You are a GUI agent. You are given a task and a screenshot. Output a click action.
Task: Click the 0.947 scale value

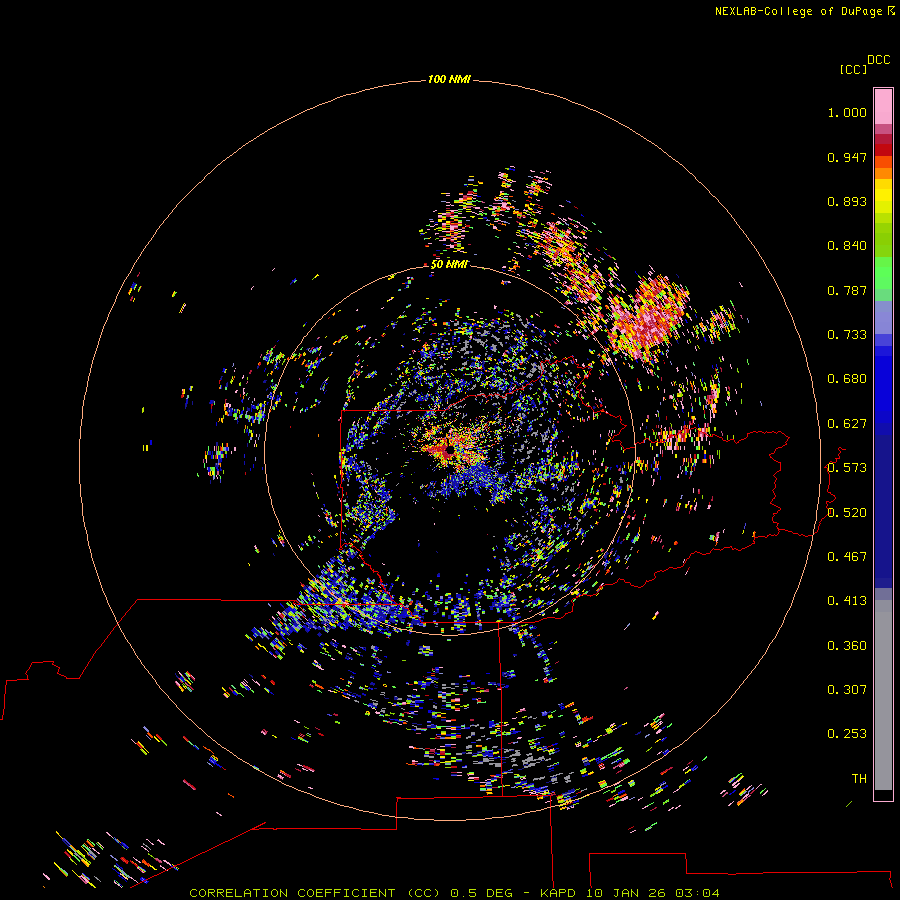pos(847,157)
